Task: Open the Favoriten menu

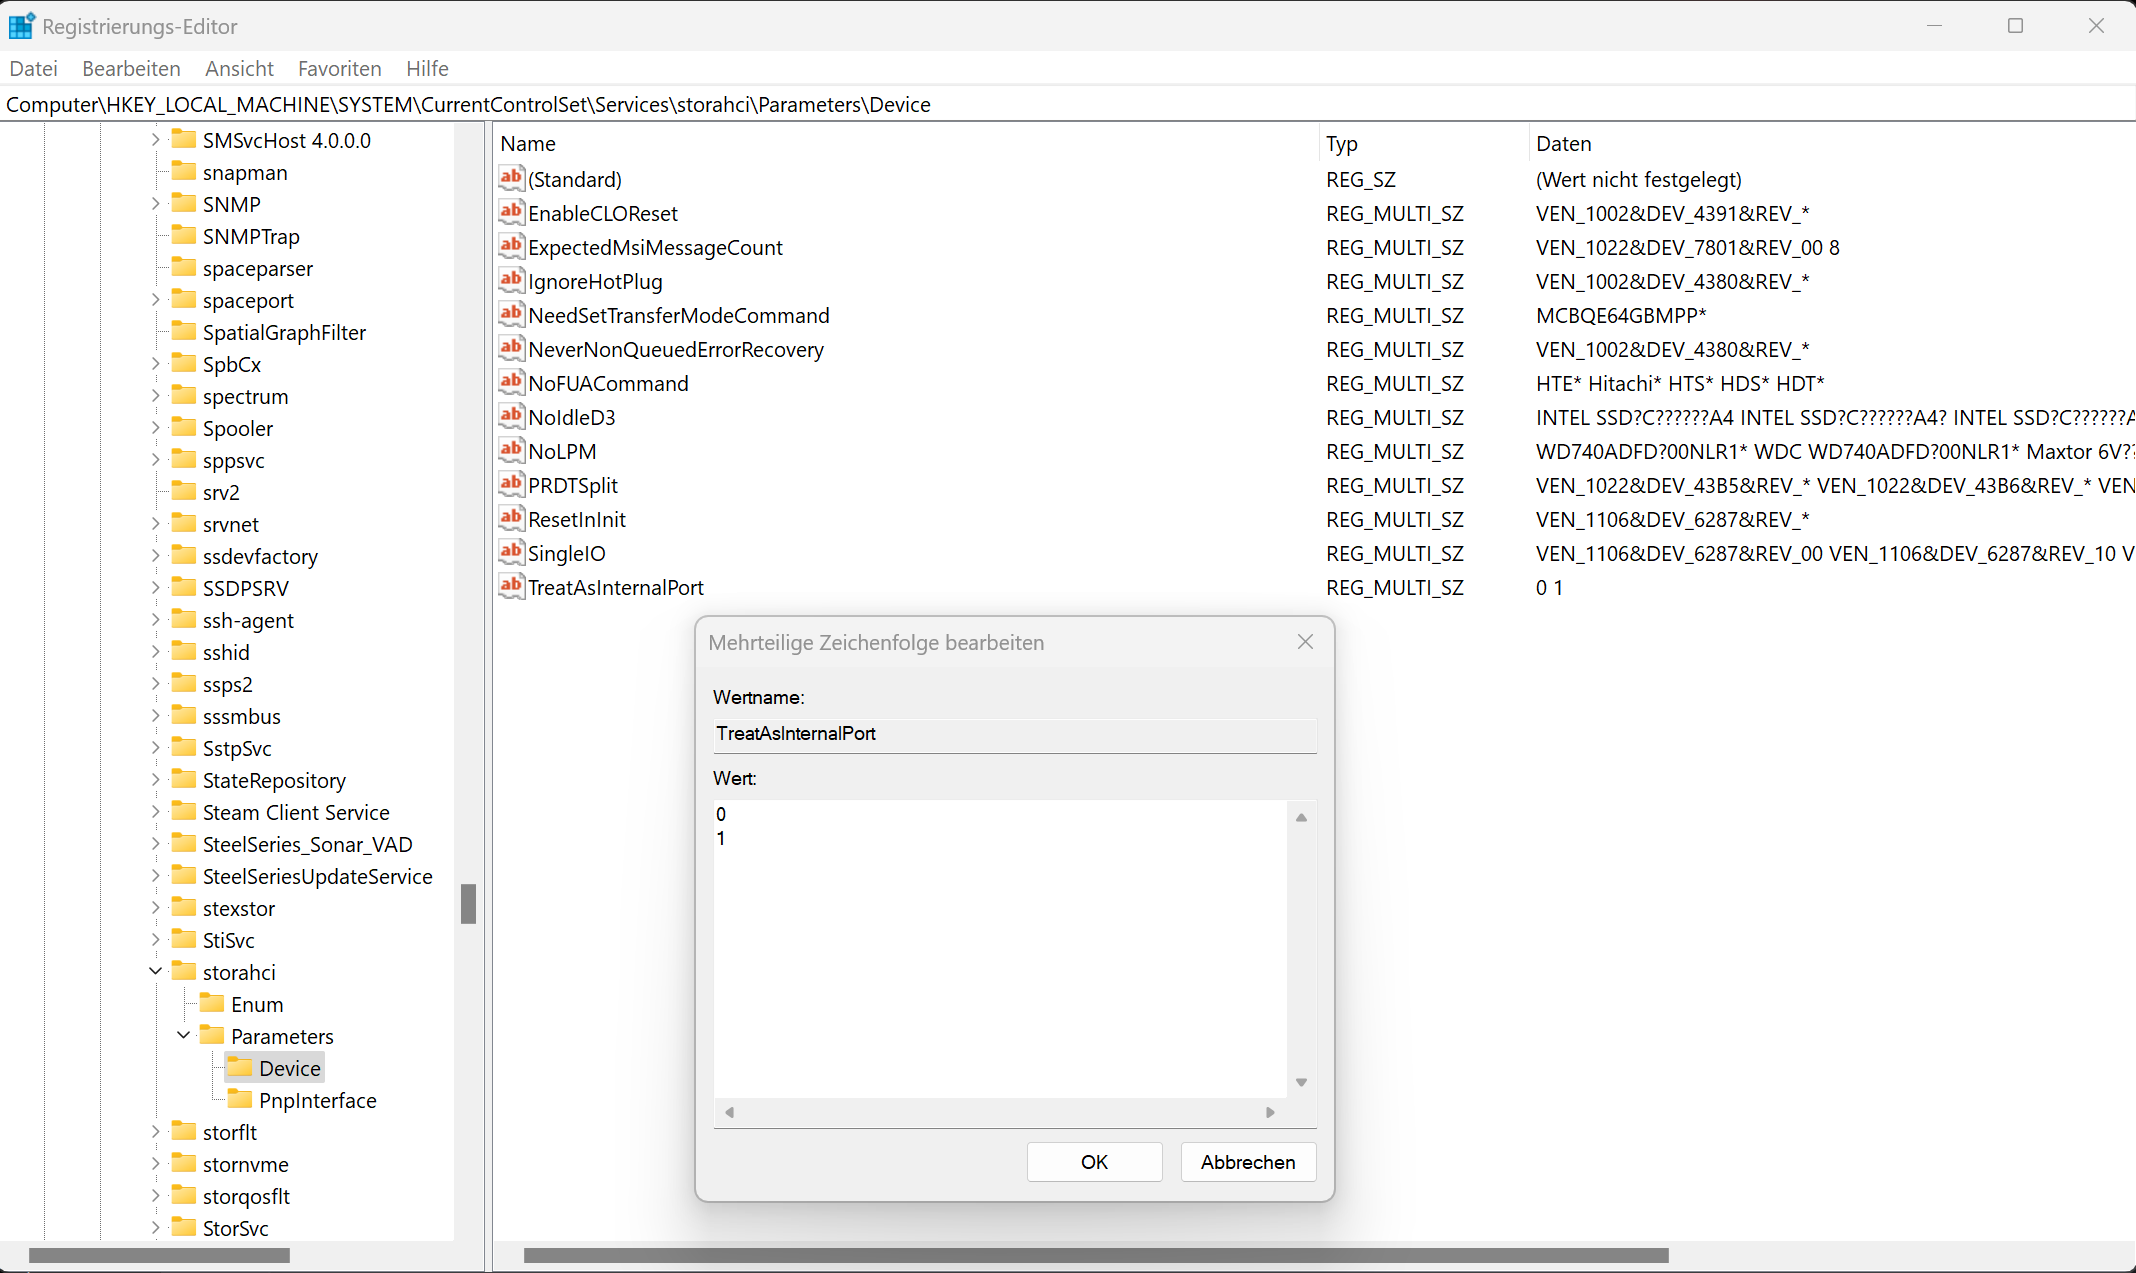Action: pyautogui.click(x=339, y=68)
